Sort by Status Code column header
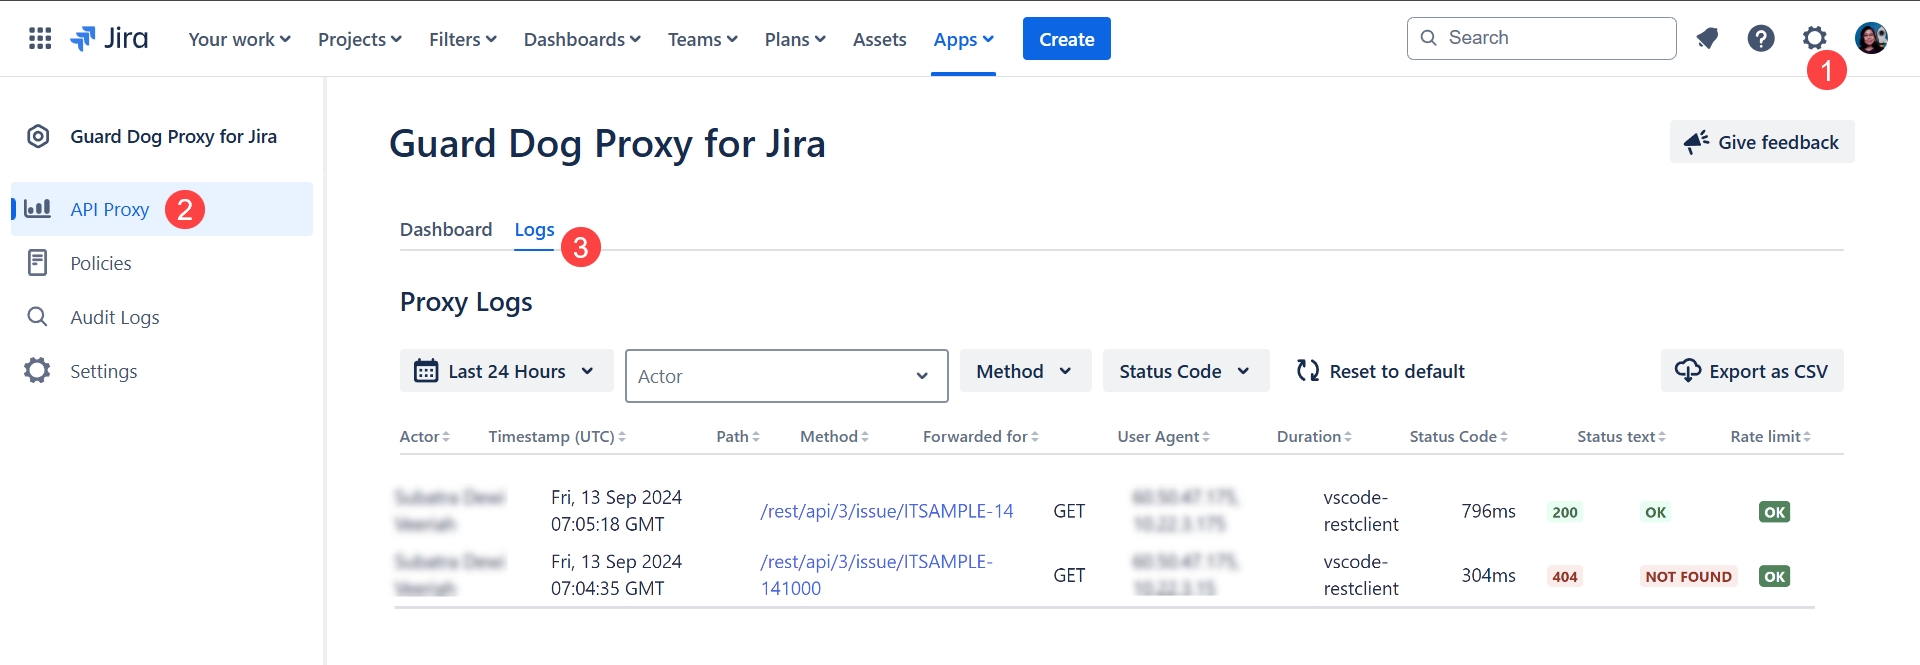The width and height of the screenshot is (1920, 665). 1458,437
